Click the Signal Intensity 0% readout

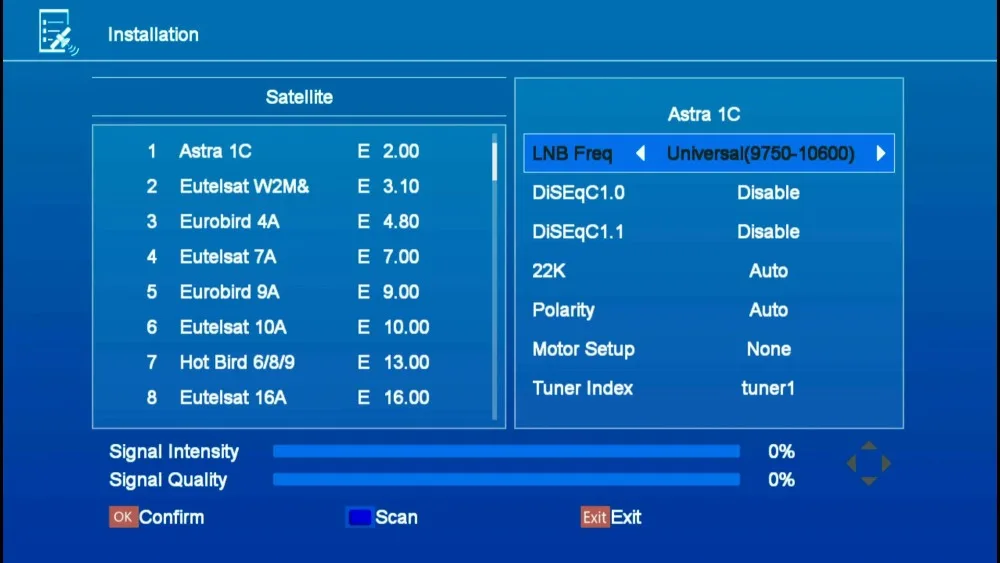tap(781, 451)
